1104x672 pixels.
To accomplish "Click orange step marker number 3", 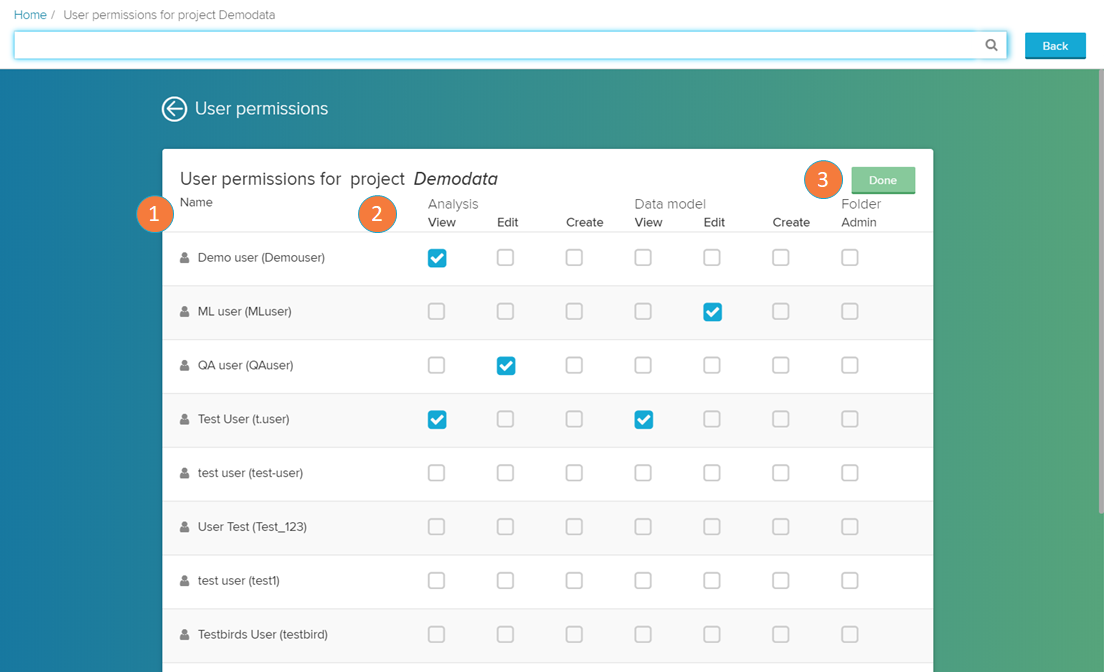I will point(823,180).
